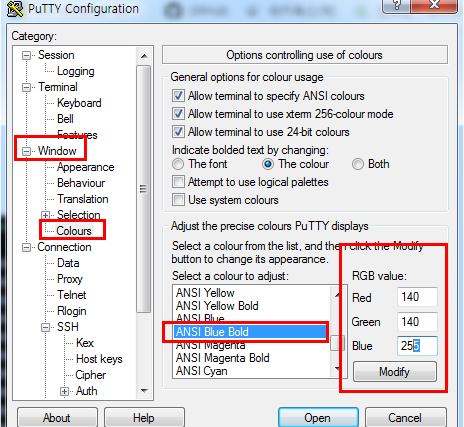The width and height of the screenshot is (464, 427).
Task: Open the Bell category
Action: click(x=65, y=119)
